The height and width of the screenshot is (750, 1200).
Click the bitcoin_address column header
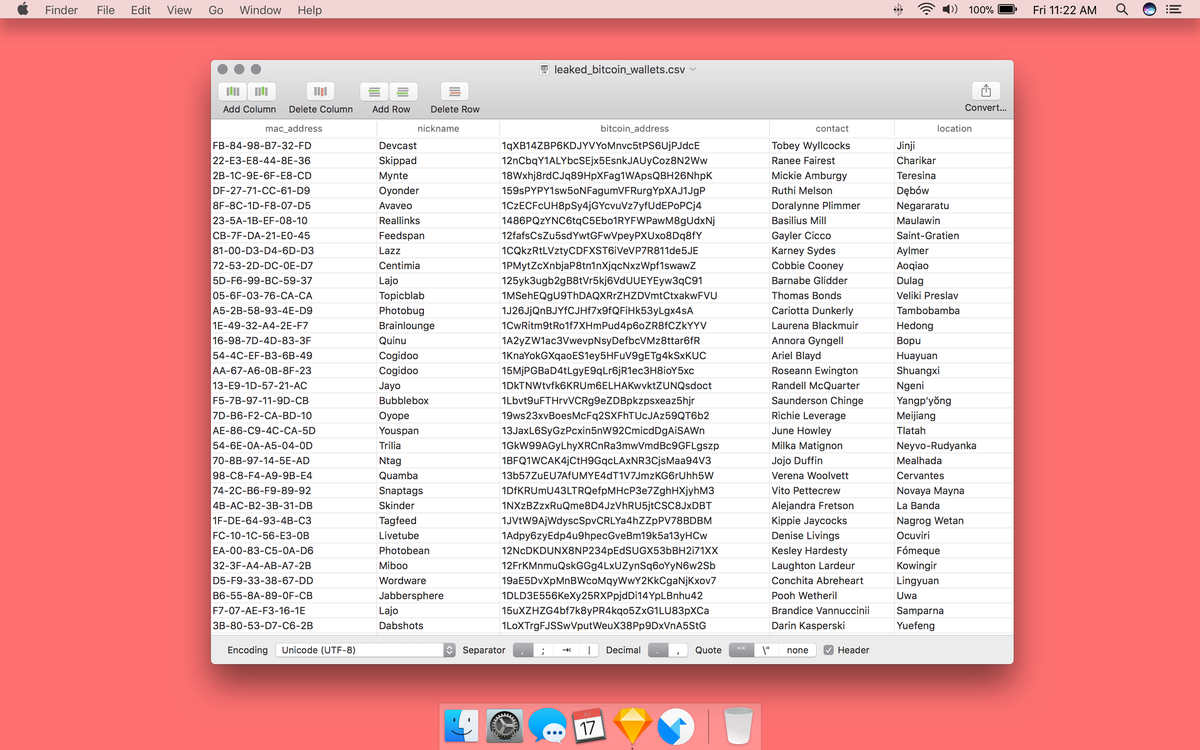(x=634, y=129)
